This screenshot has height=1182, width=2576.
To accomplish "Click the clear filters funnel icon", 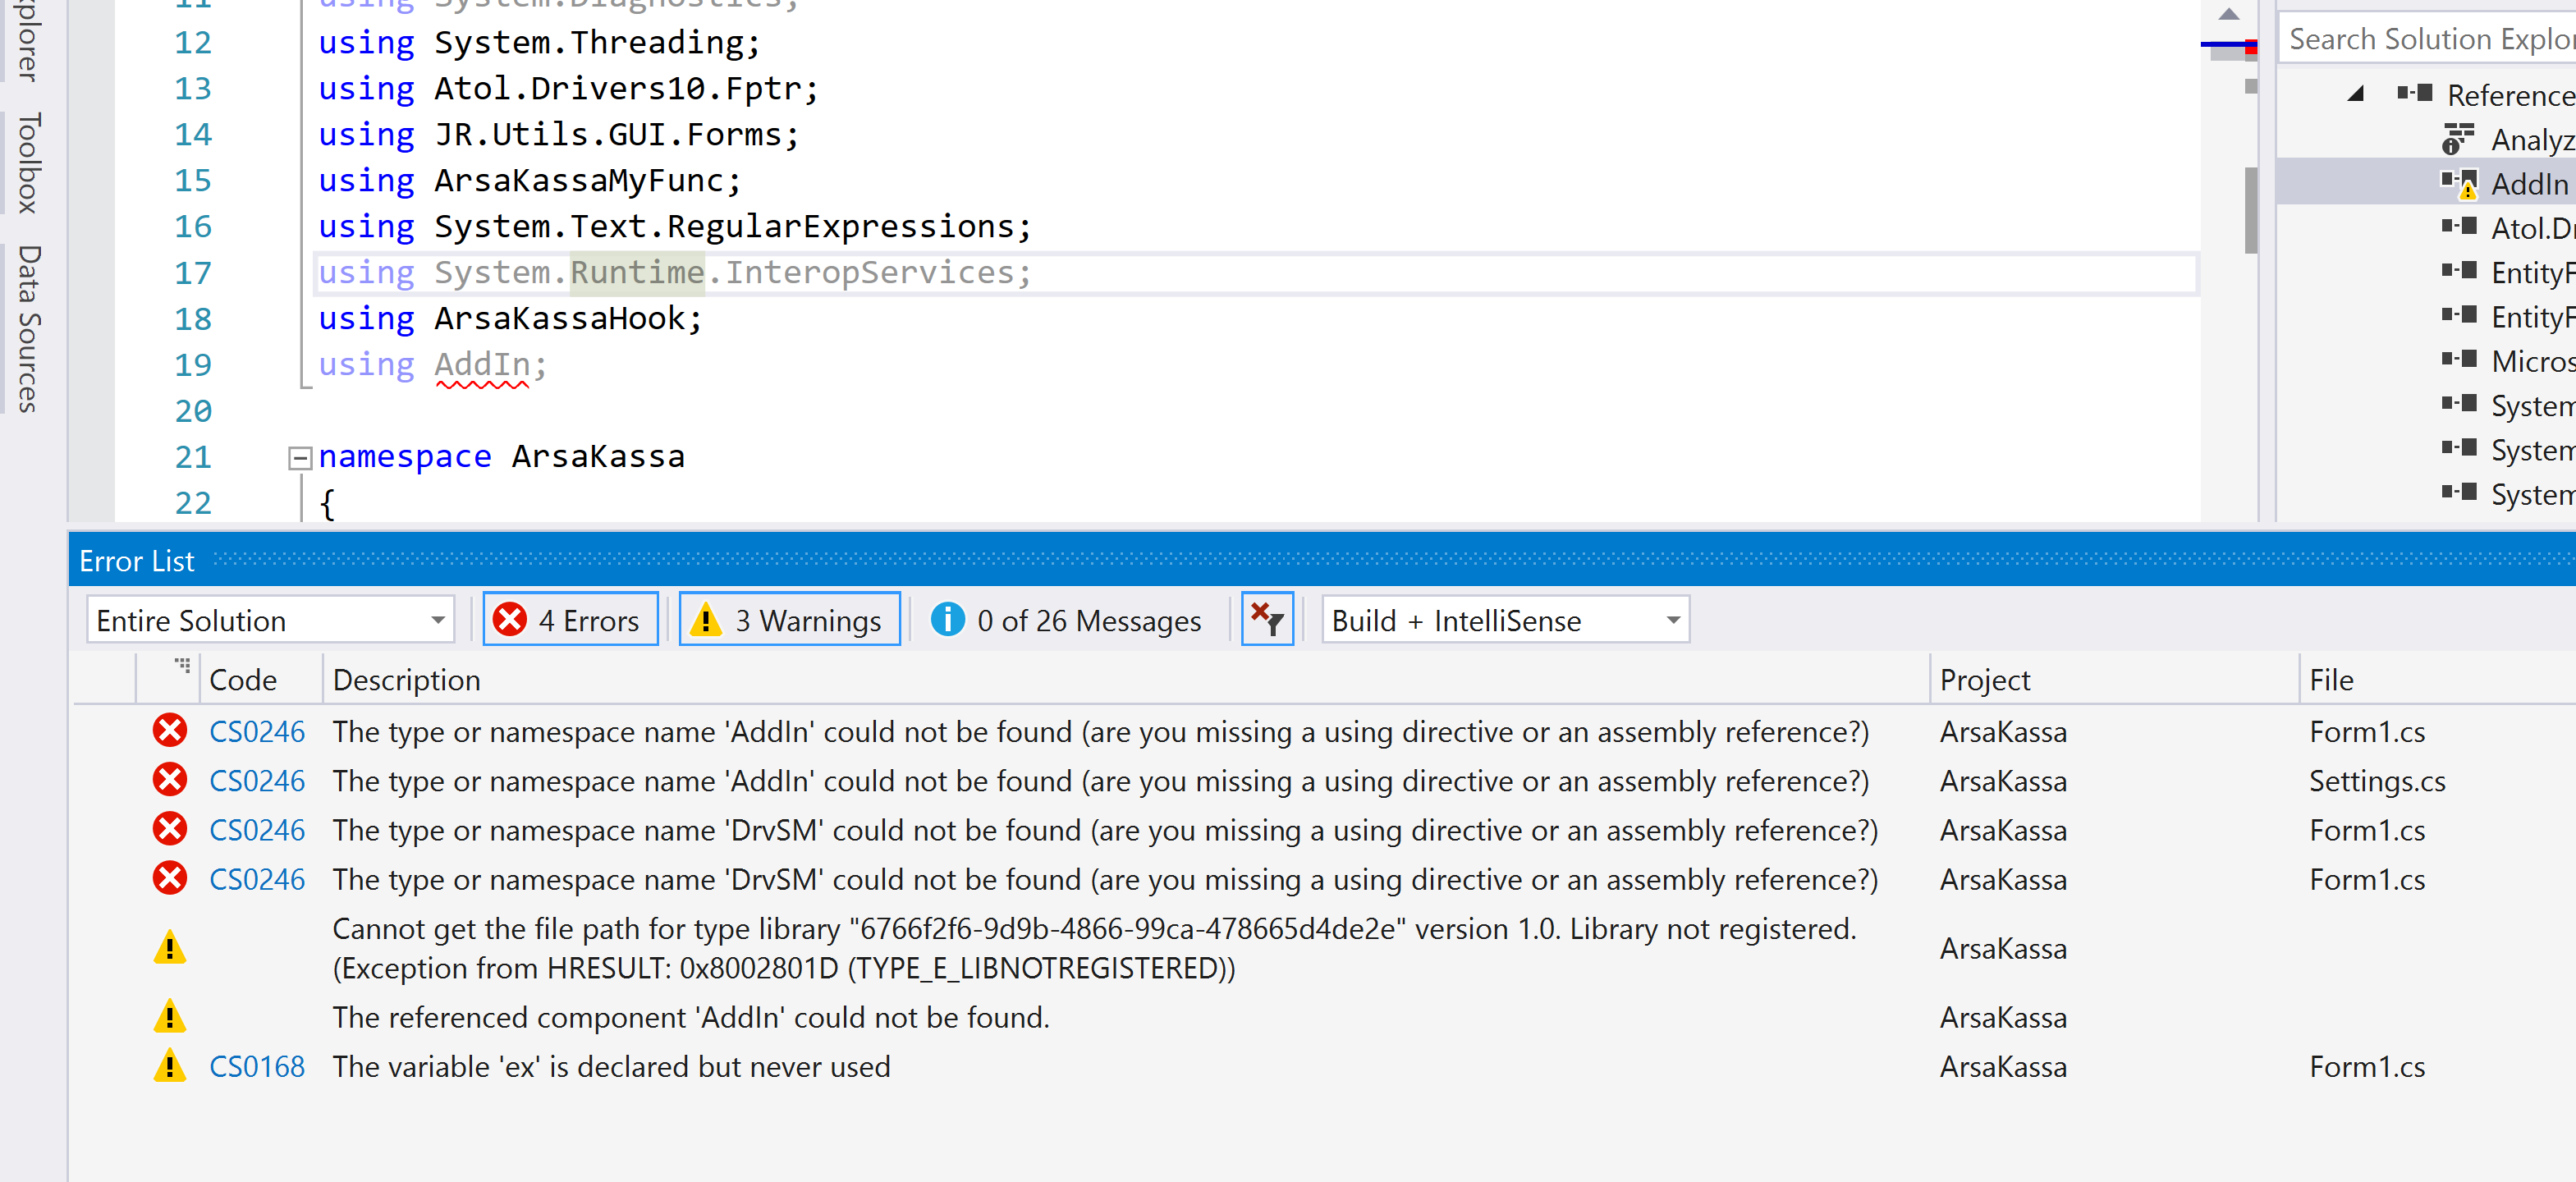I will click(x=1267, y=620).
